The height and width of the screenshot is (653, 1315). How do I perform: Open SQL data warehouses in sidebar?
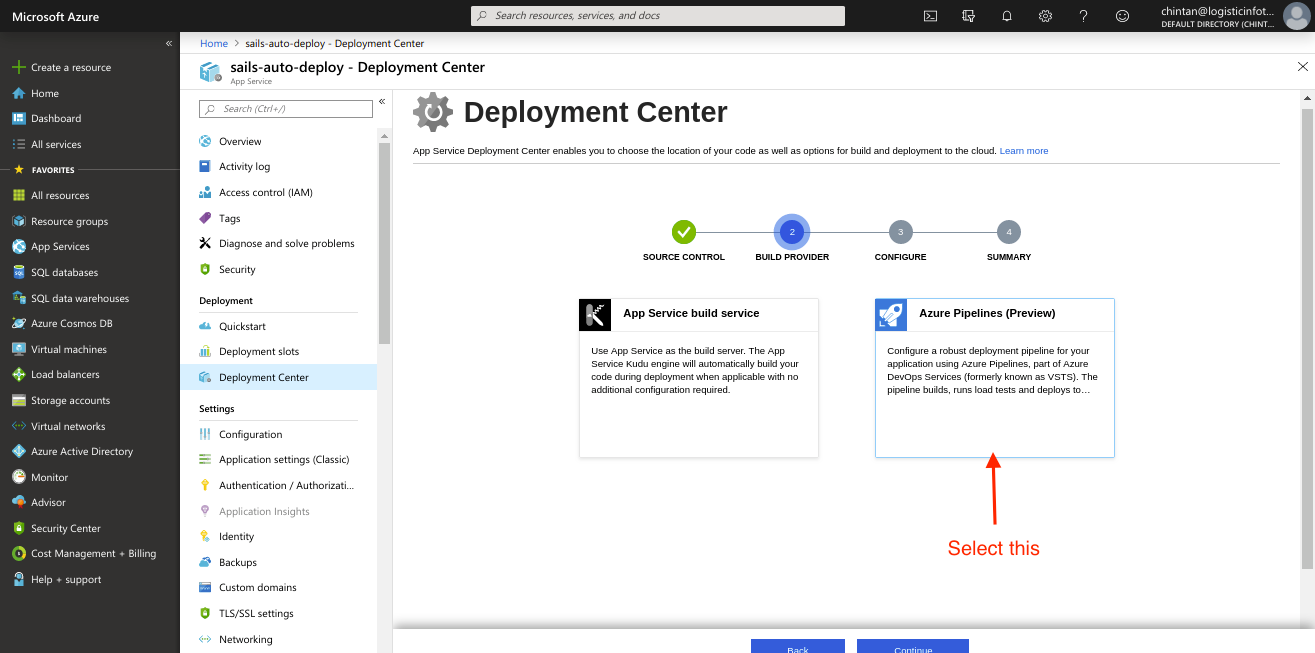(x=79, y=298)
